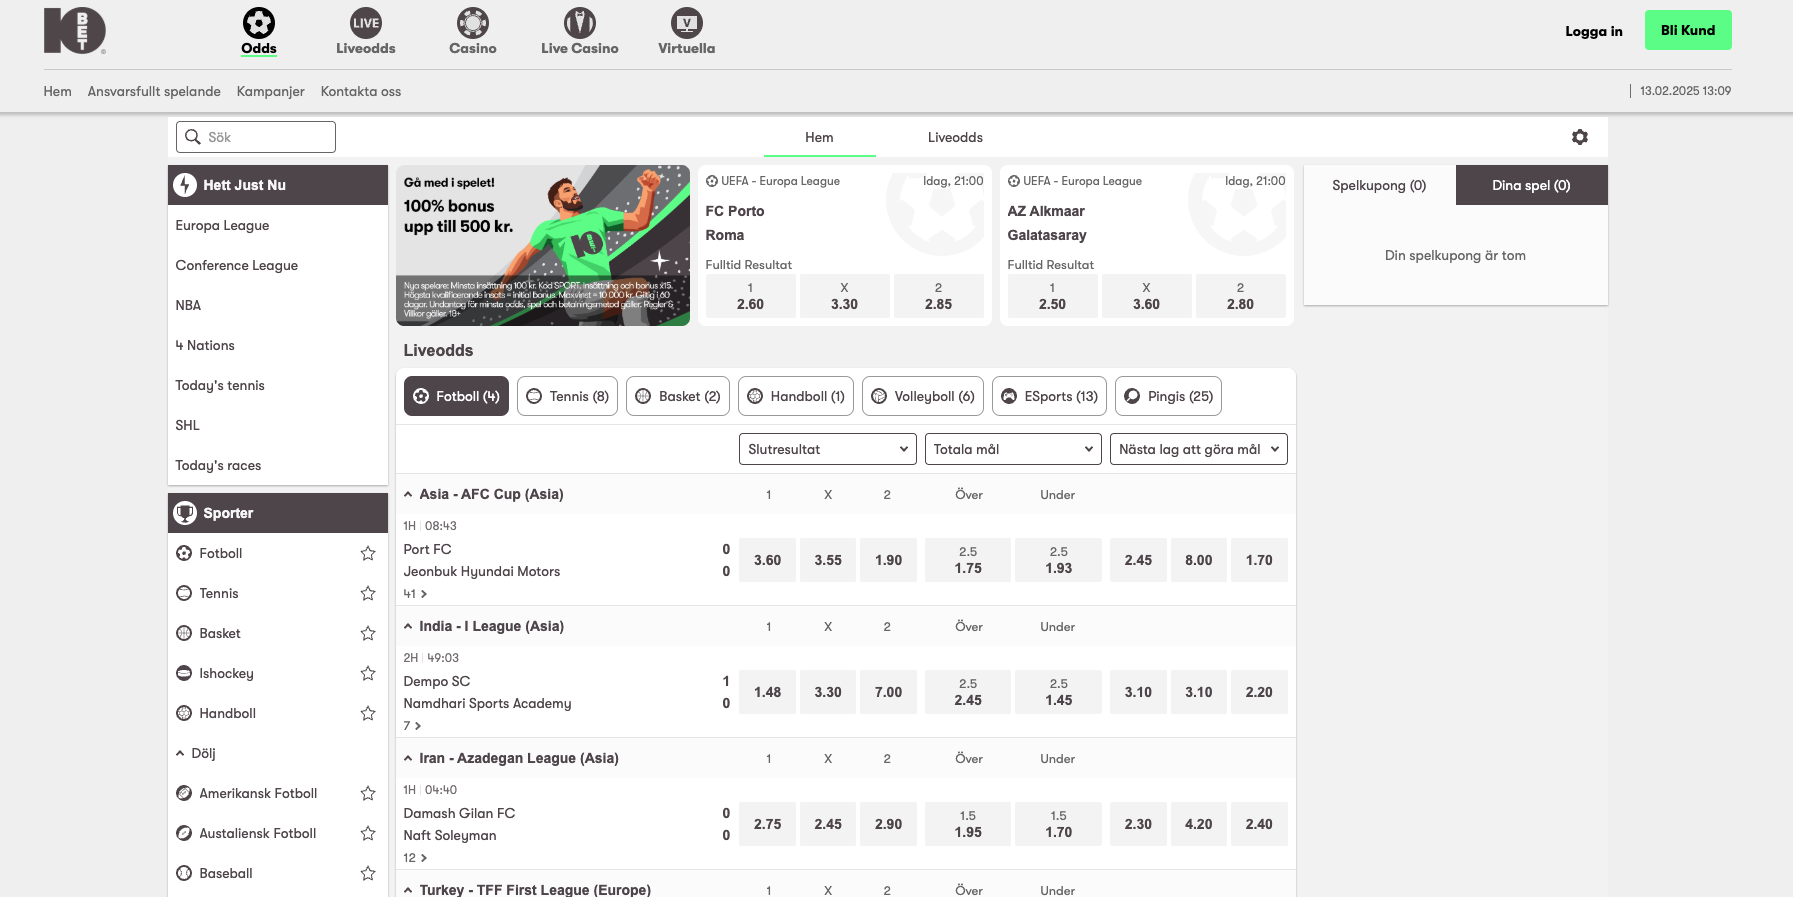Viewport: 1793px width, 897px height.
Task: Favorite Handboll with its star
Action: 368,713
